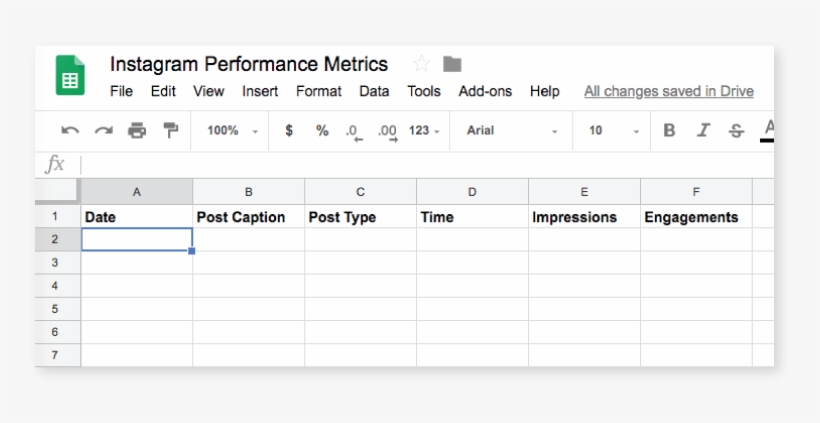
Task: Select row 3 header
Action: tap(58, 262)
